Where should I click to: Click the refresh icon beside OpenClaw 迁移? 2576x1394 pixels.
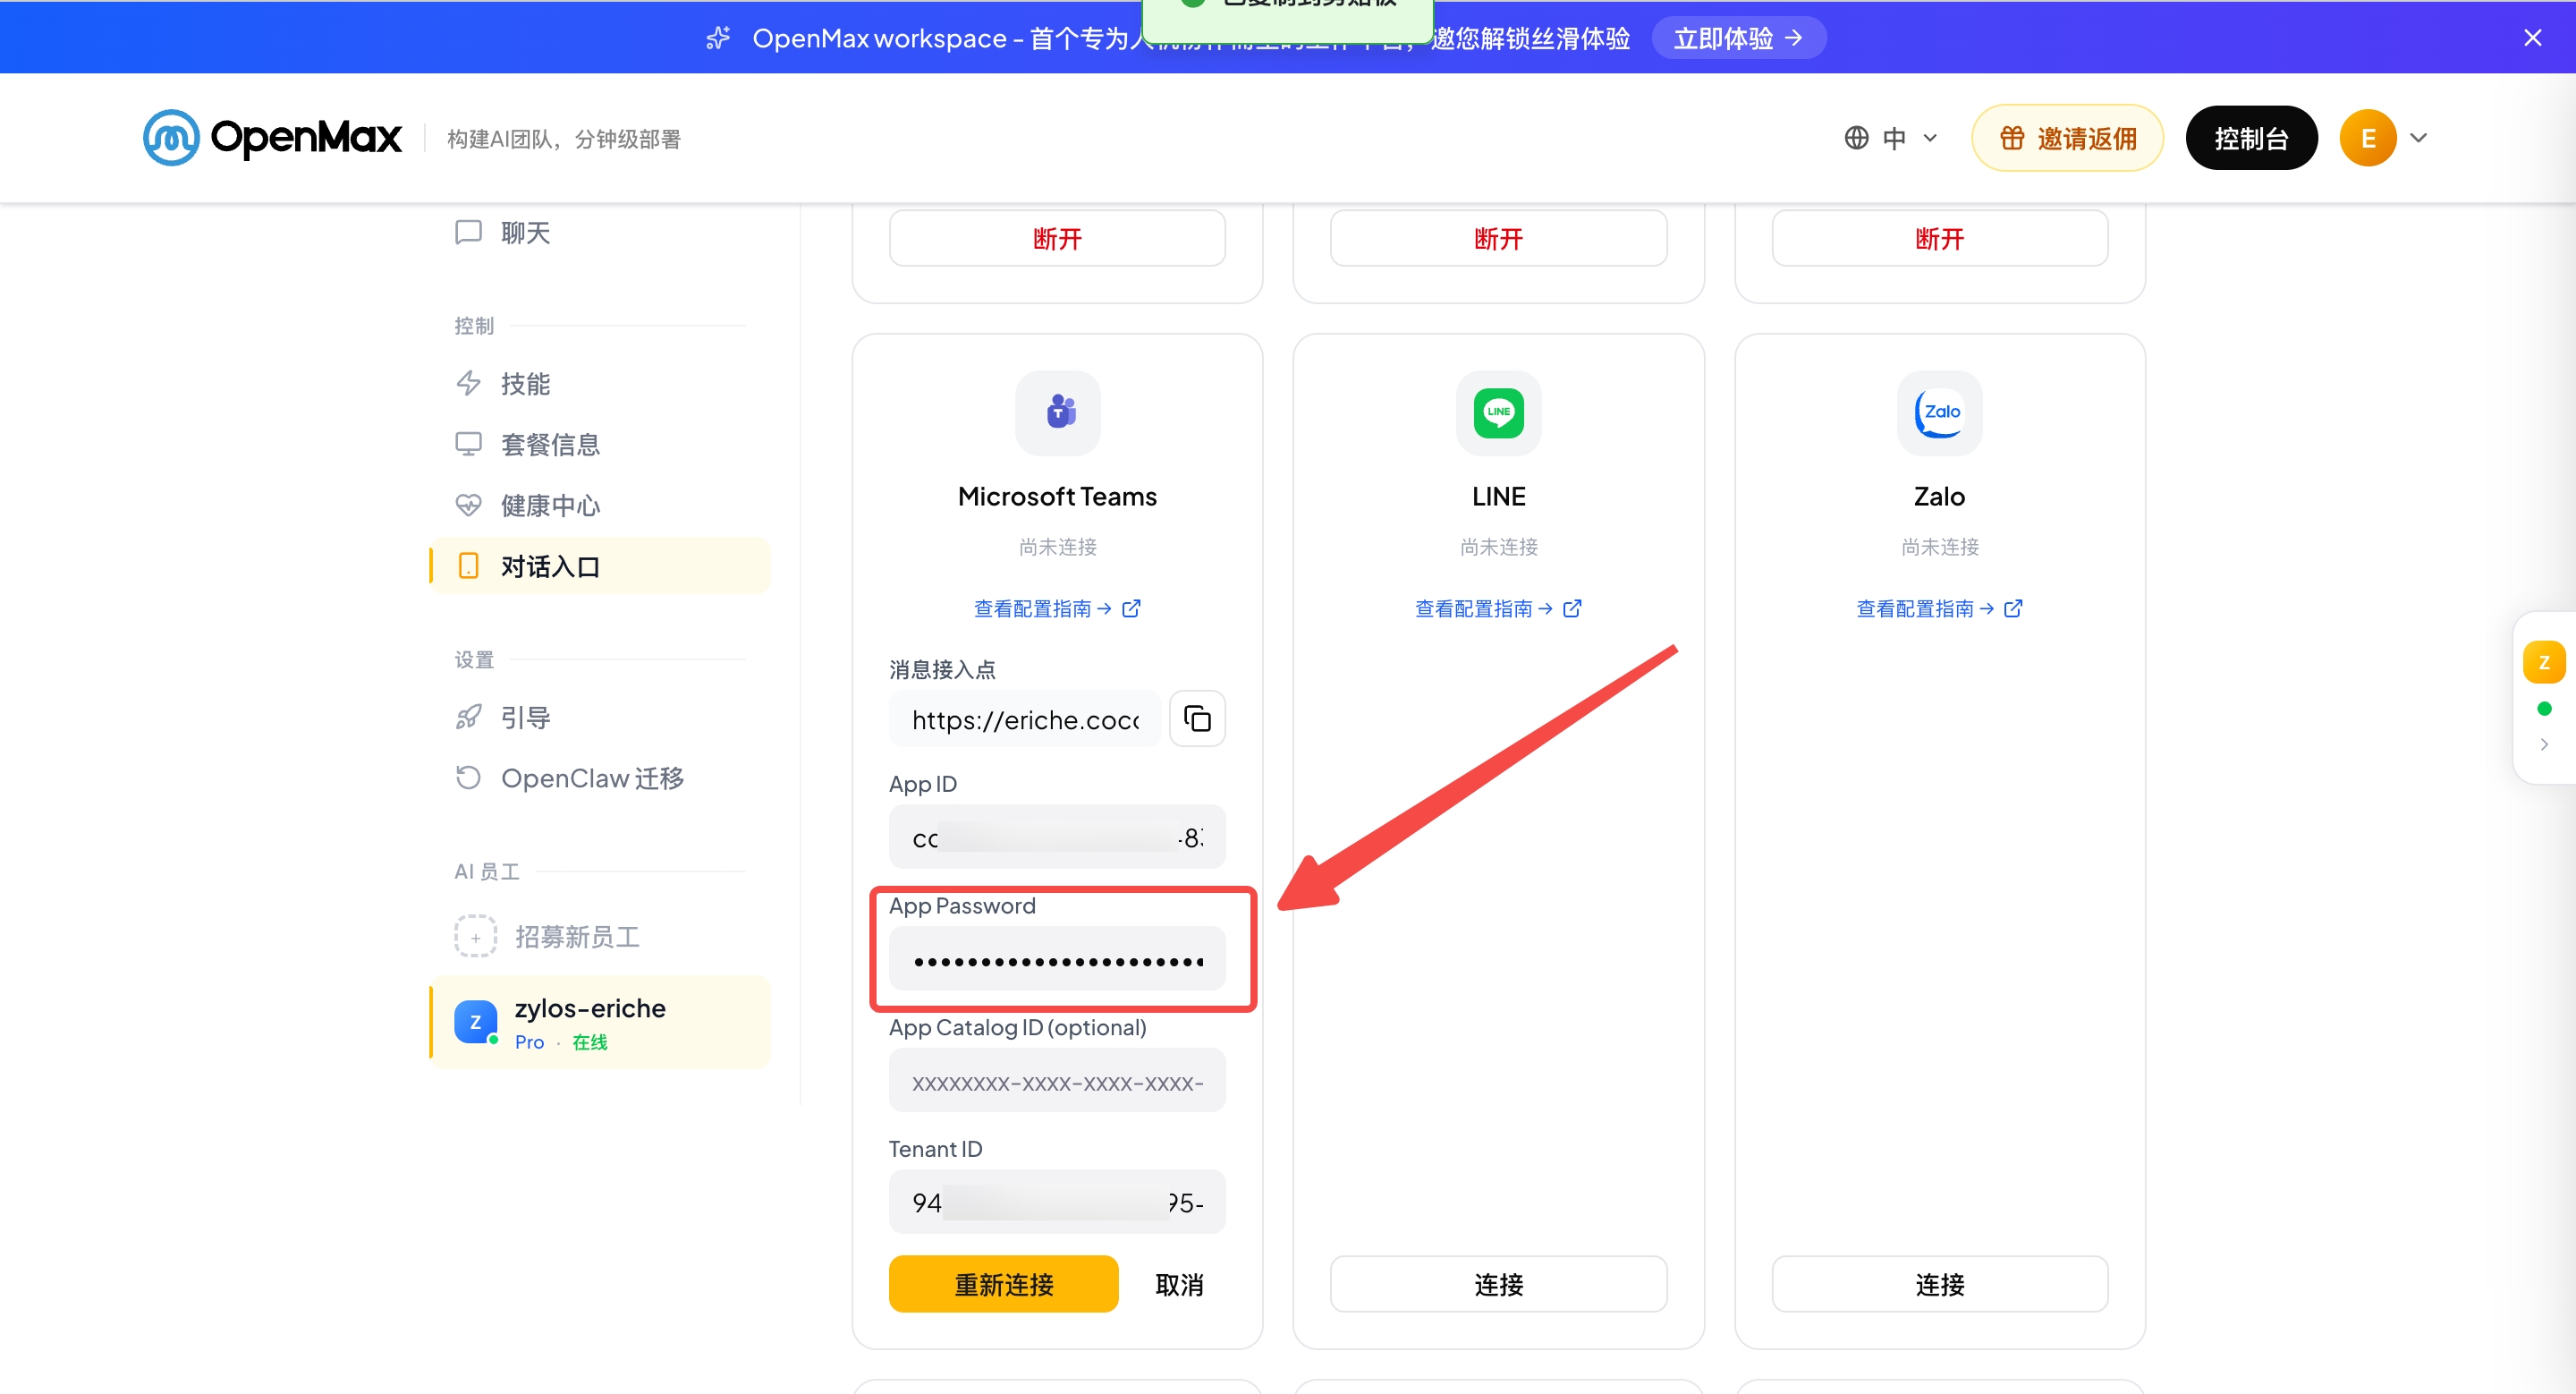468,777
